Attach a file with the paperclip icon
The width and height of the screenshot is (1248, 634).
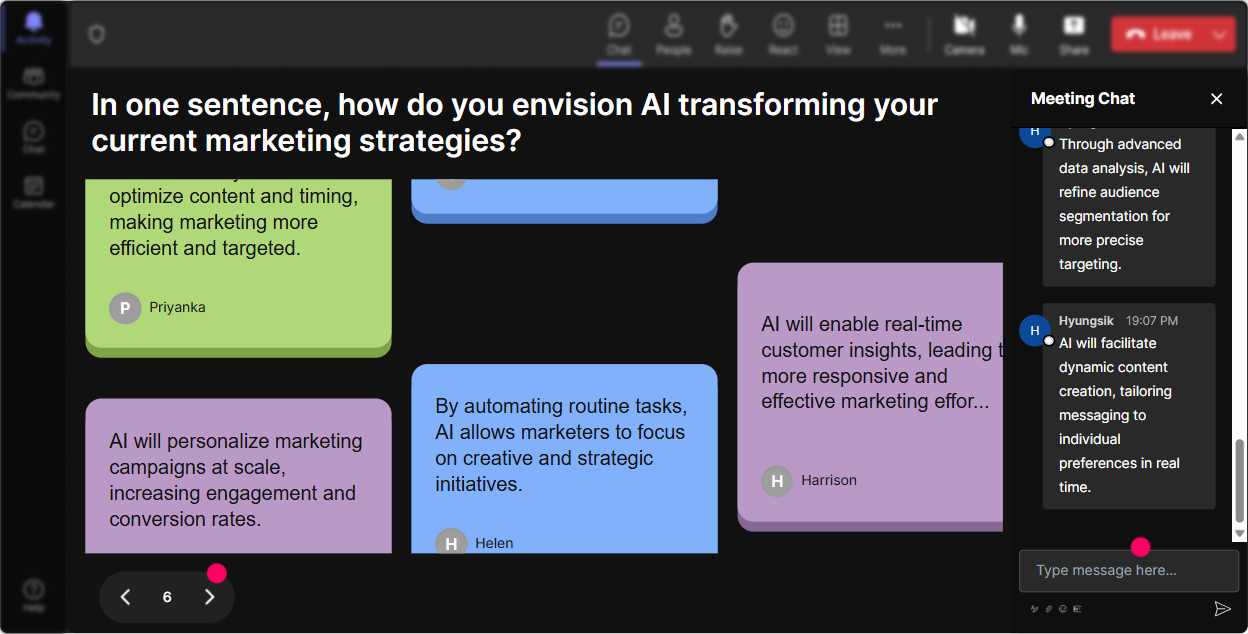(1049, 608)
